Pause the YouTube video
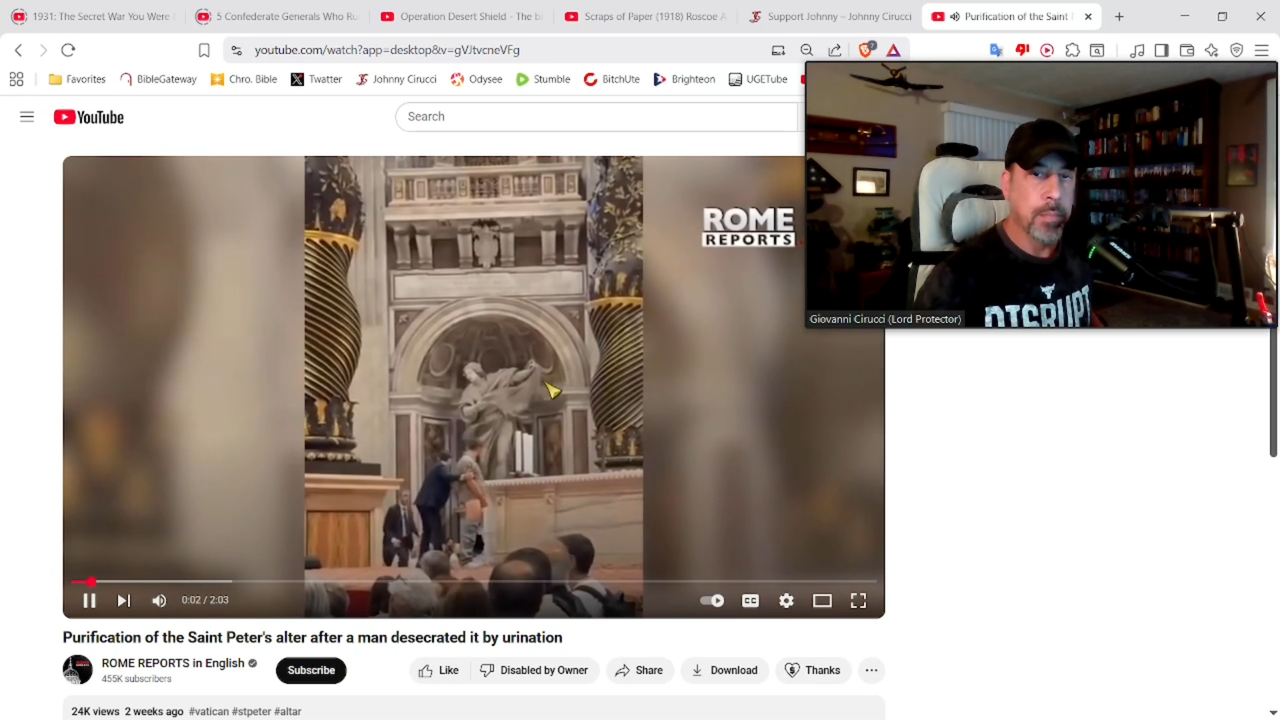 click(x=89, y=601)
